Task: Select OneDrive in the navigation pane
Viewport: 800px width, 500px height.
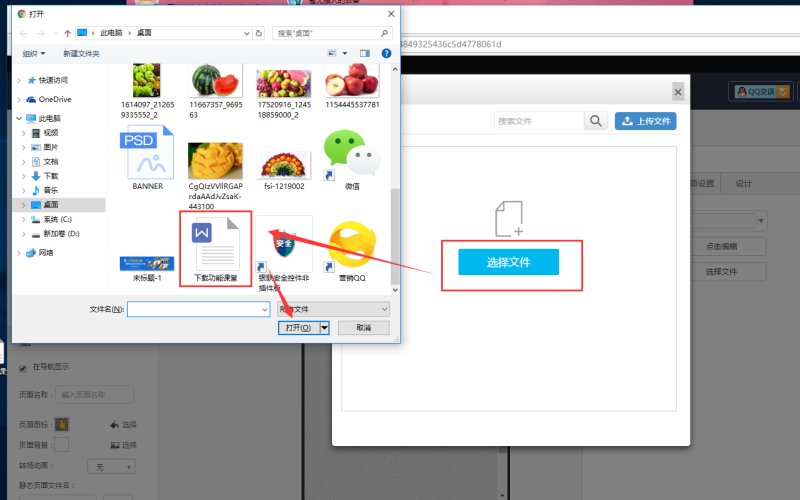Action: click(55, 99)
